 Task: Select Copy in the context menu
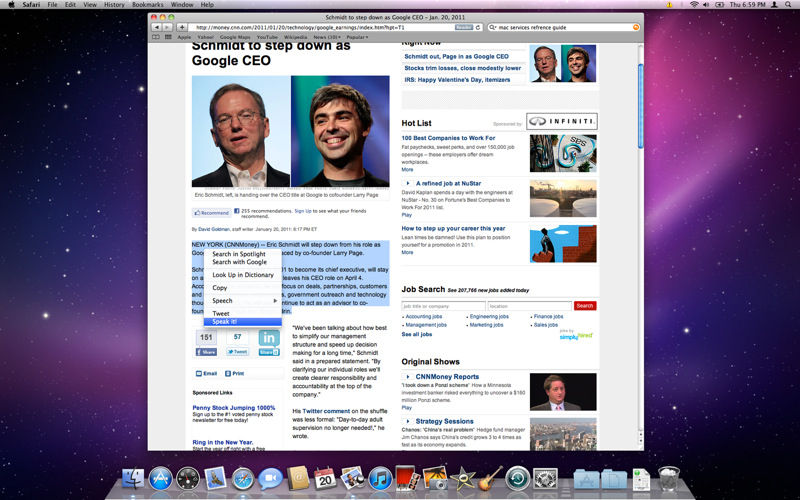click(x=242, y=288)
